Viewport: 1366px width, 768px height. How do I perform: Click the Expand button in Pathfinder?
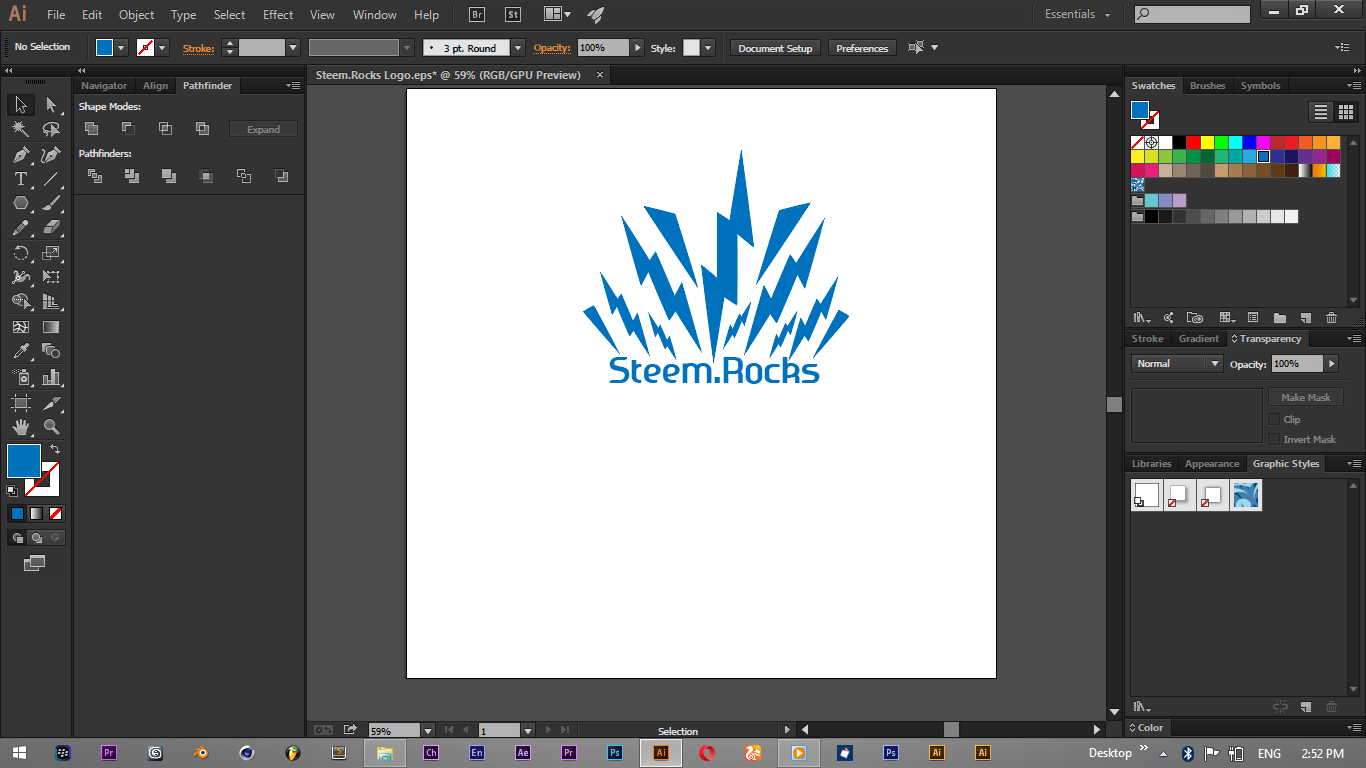coord(263,129)
